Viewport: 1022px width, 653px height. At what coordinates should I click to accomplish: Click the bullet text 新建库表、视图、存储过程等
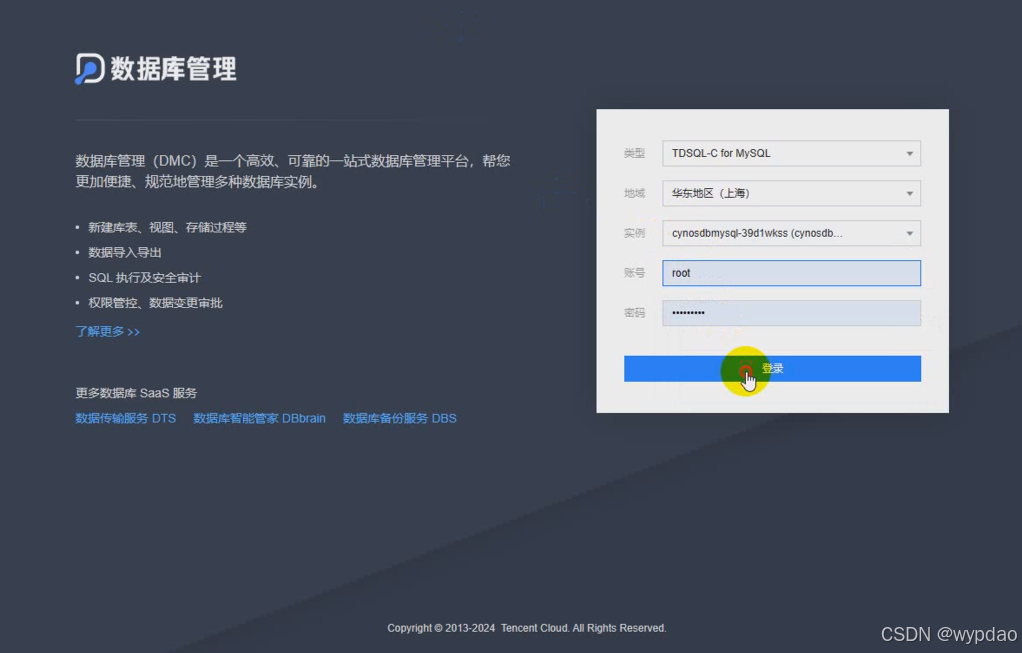point(168,227)
